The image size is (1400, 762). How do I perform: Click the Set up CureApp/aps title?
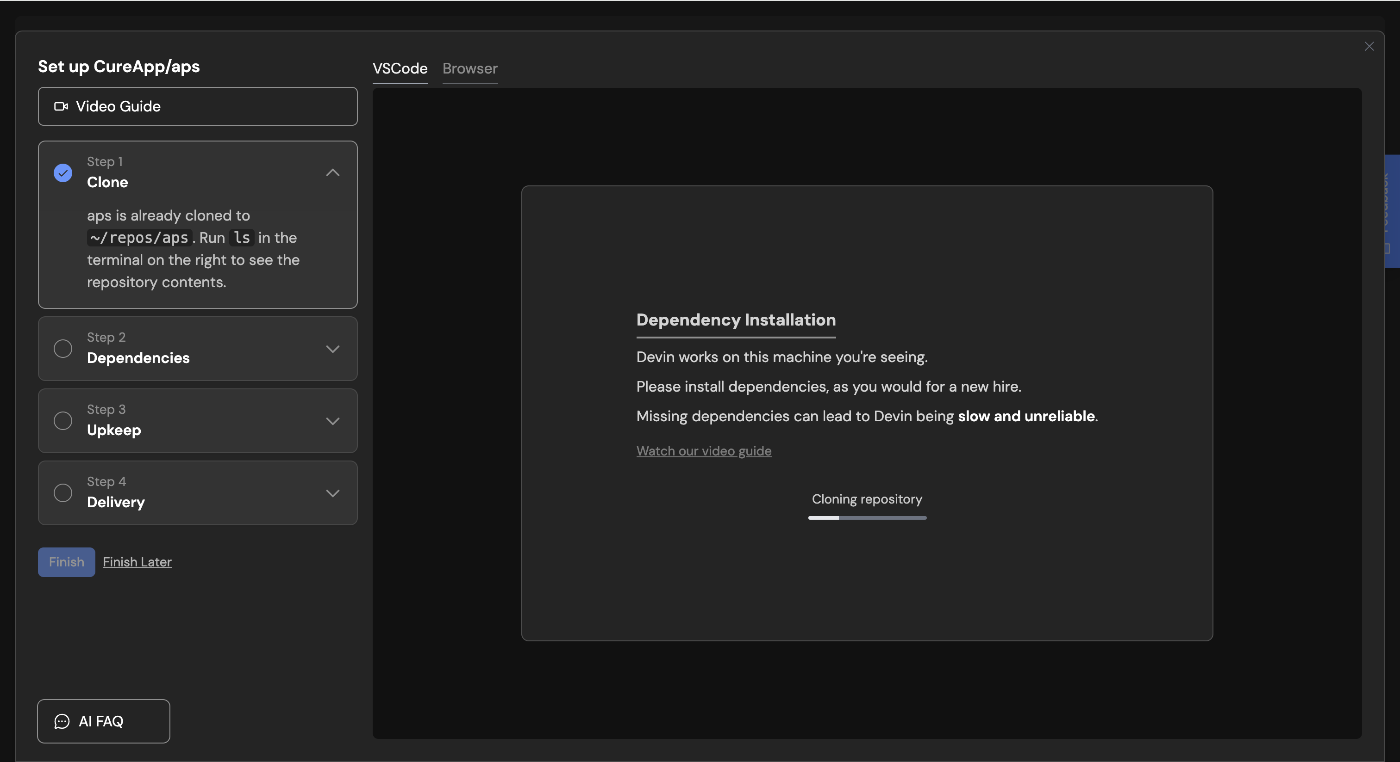point(119,67)
